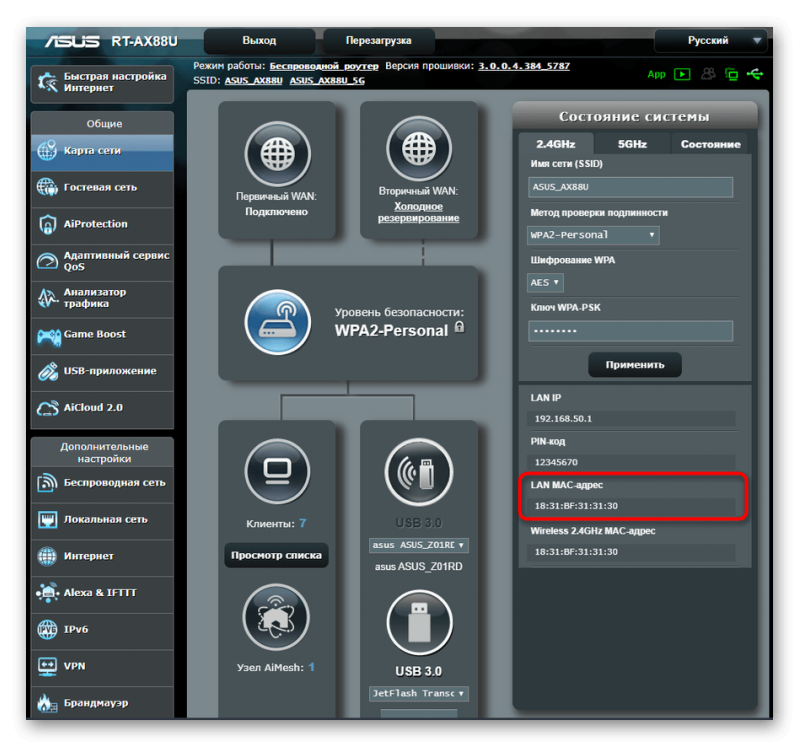800x747 pixels.
Task: Click the Карта сети globe icon
Action: [x=47, y=150]
